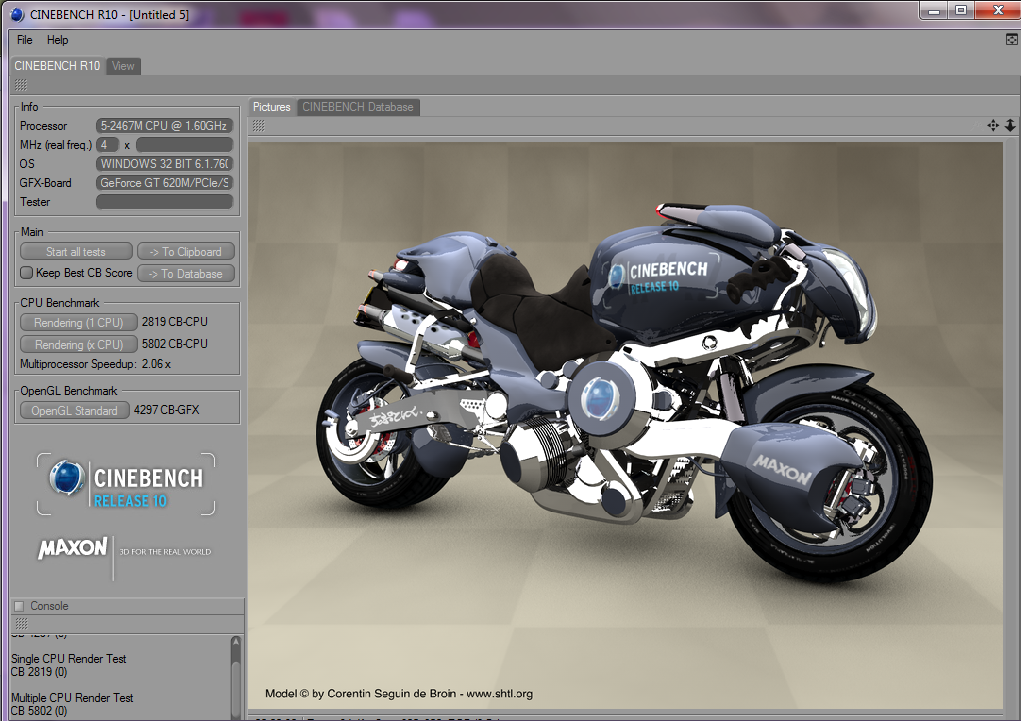The width and height of the screenshot is (1021, 721).
Task: Click the rendered motorcycle picture
Action: (625, 425)
